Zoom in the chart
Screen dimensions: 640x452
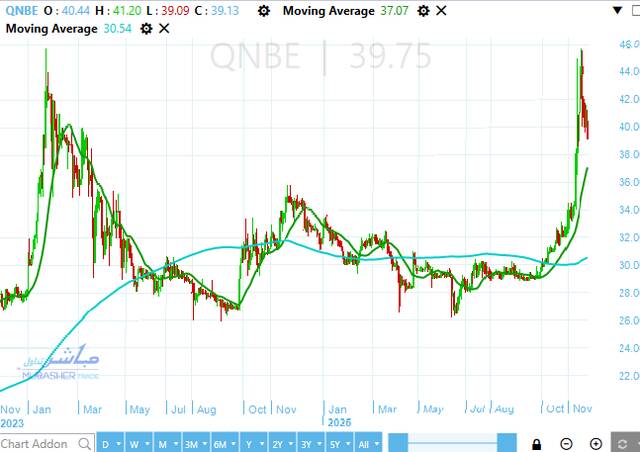[596, 443]
